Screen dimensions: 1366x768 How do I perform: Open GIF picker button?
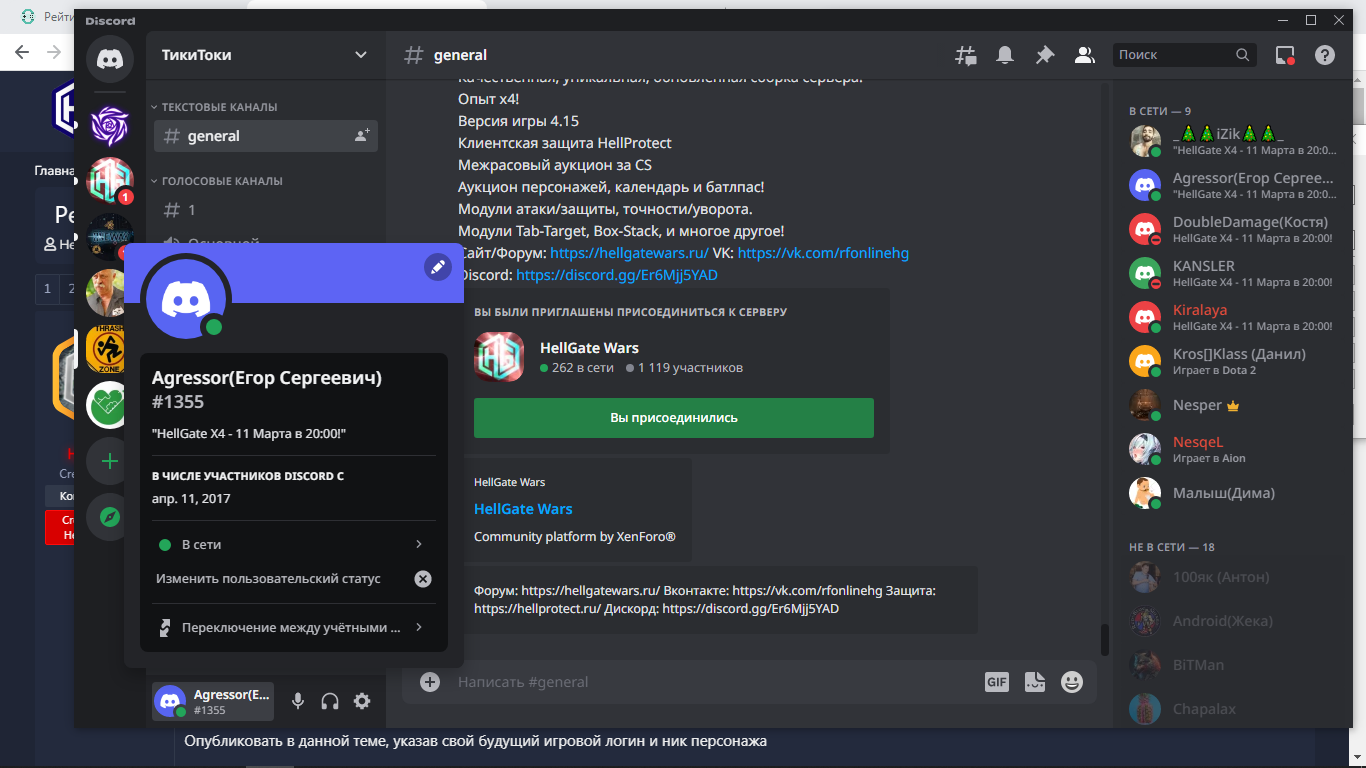[997, 682]
